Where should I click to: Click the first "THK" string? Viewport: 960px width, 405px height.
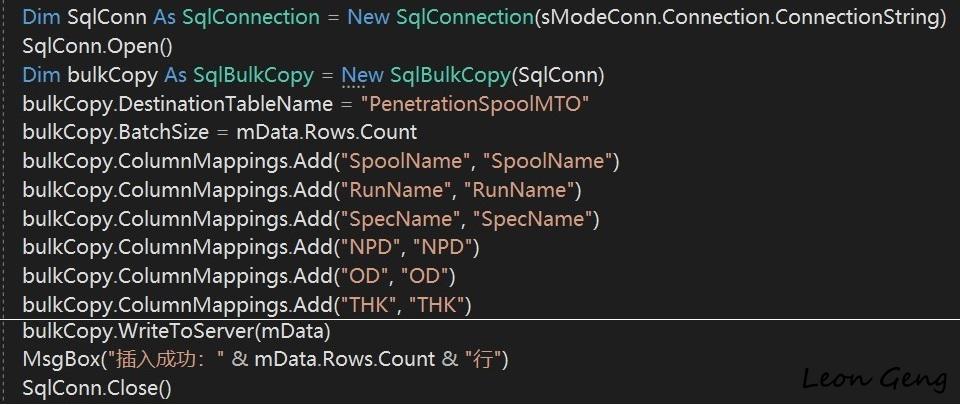(x=369, y=305)
